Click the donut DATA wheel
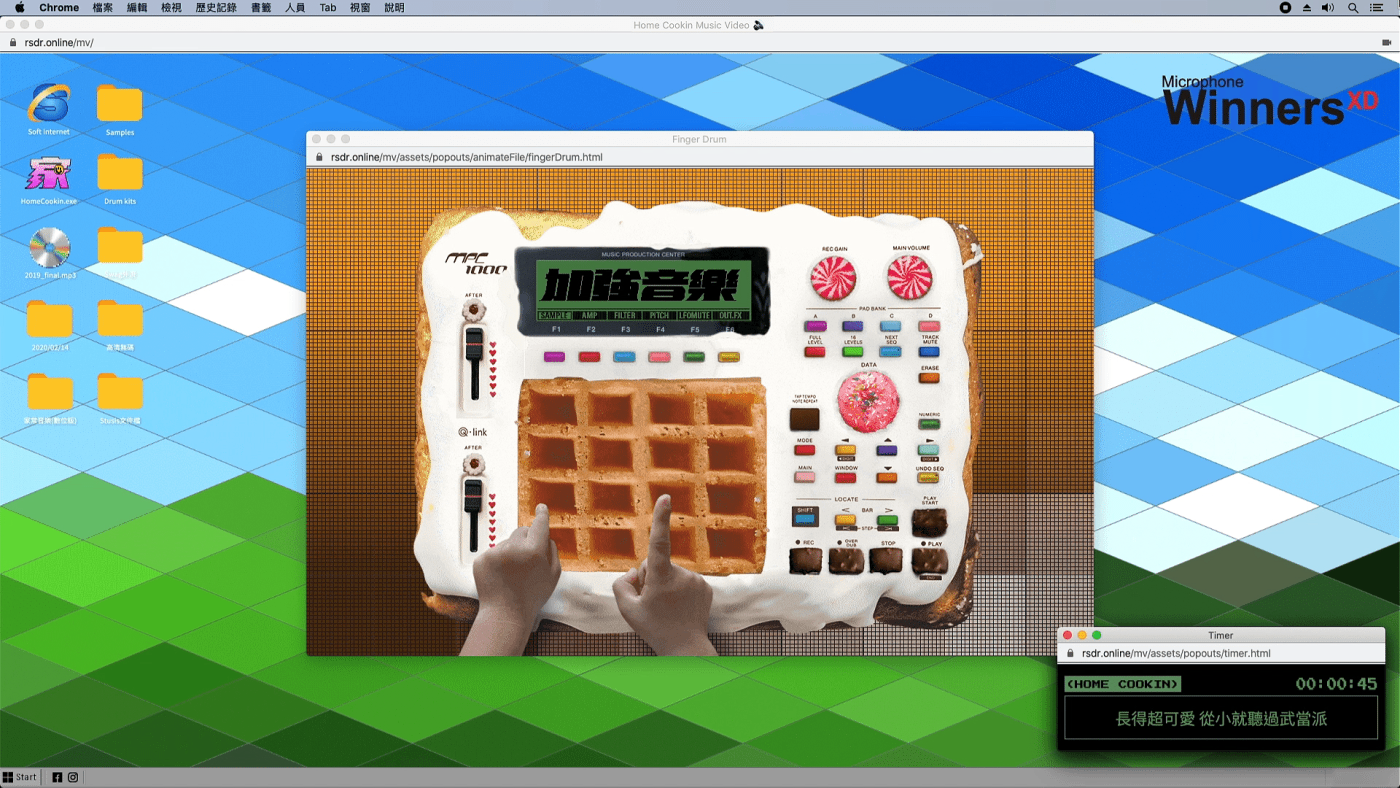Viewport: 1400px width, 788px height. point(868,400)
